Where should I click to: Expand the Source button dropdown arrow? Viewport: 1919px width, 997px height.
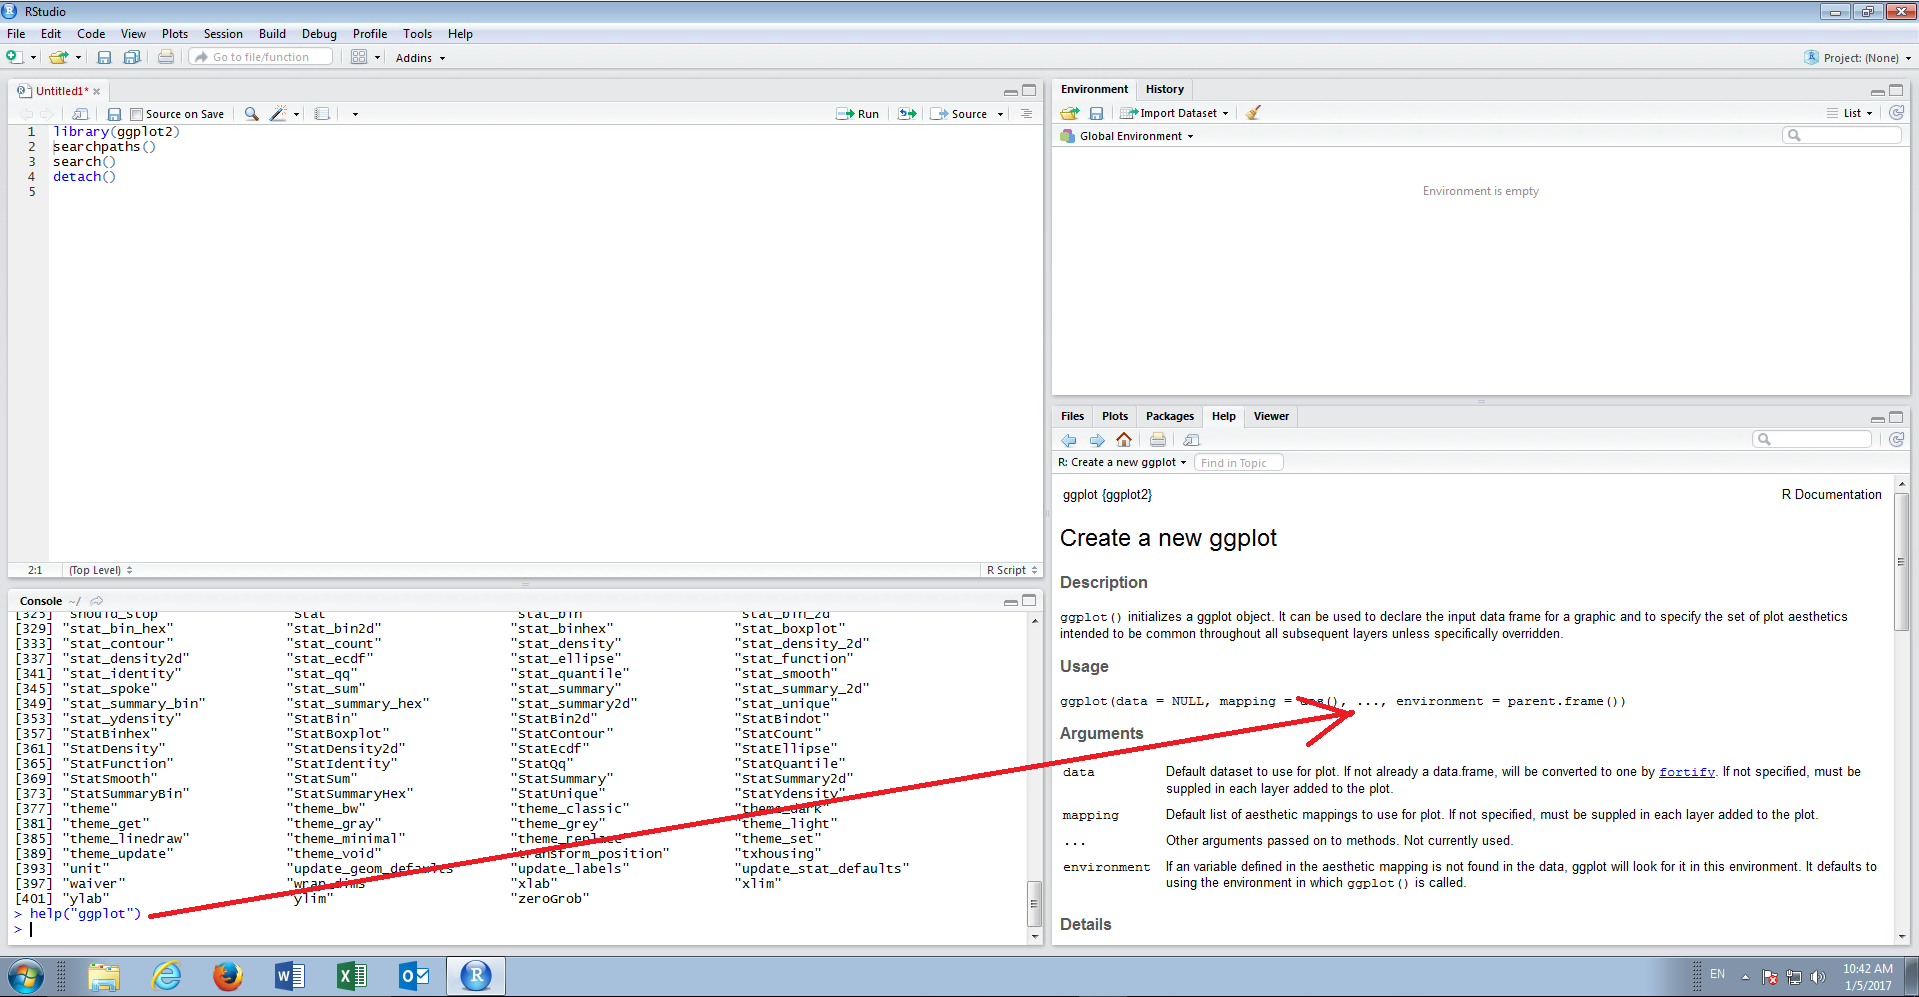click(1000, 114)
